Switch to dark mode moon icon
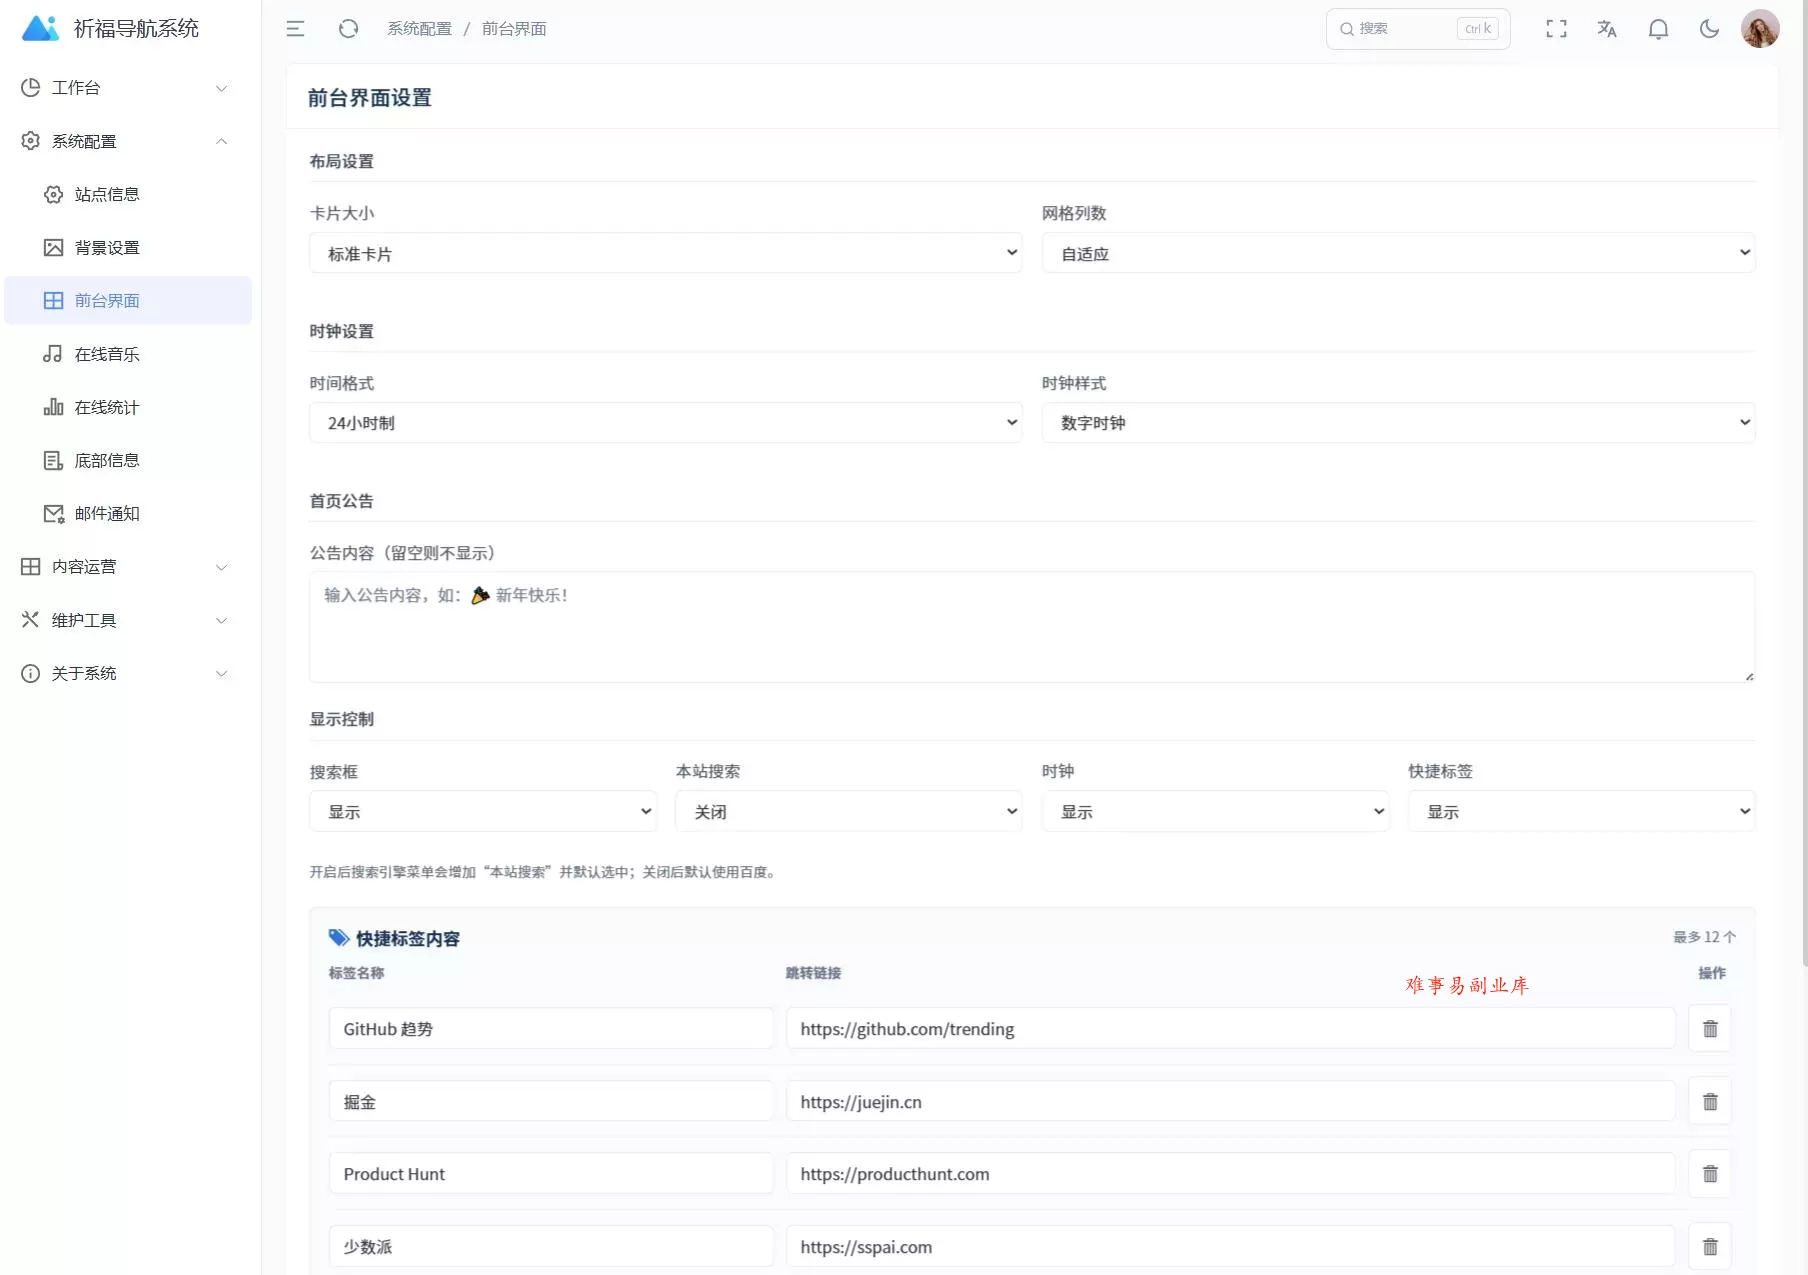This screenshot has width=1808, height=1275. click(1709, 29)
